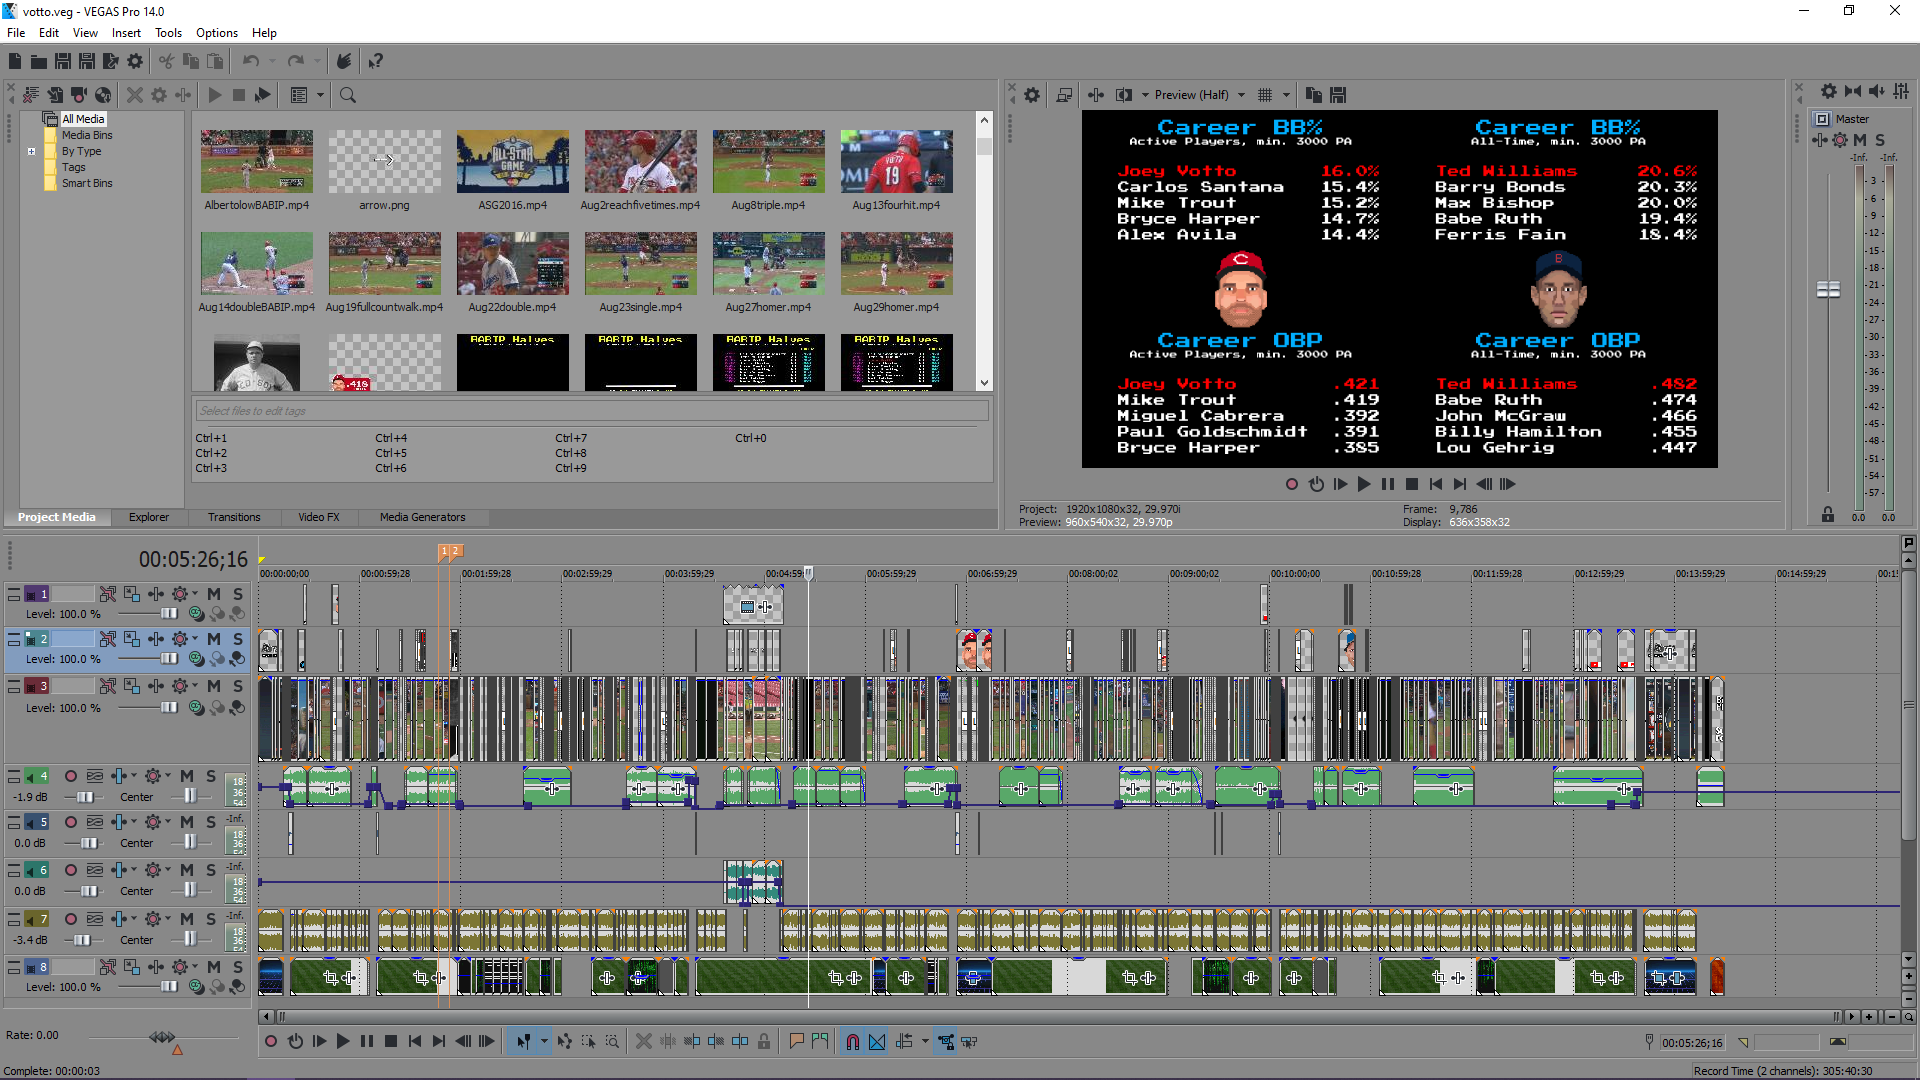Click the Record button in timeline transport
Screen dimensions: 1920x1080
[x=270, y=1042]
